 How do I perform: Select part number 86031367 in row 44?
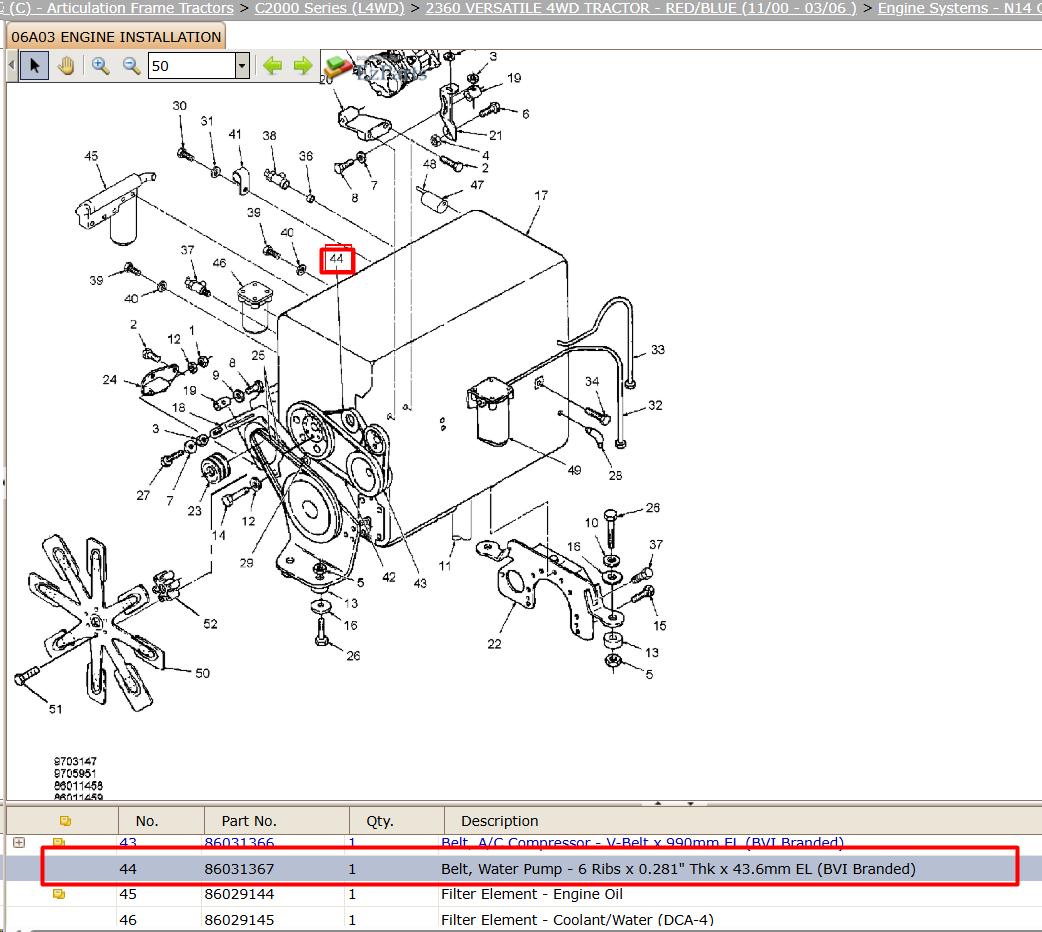click(x=239, y=869)
